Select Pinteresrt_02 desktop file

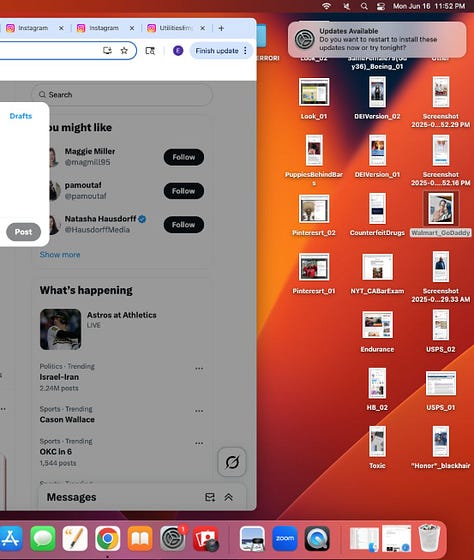click(314, 214)
